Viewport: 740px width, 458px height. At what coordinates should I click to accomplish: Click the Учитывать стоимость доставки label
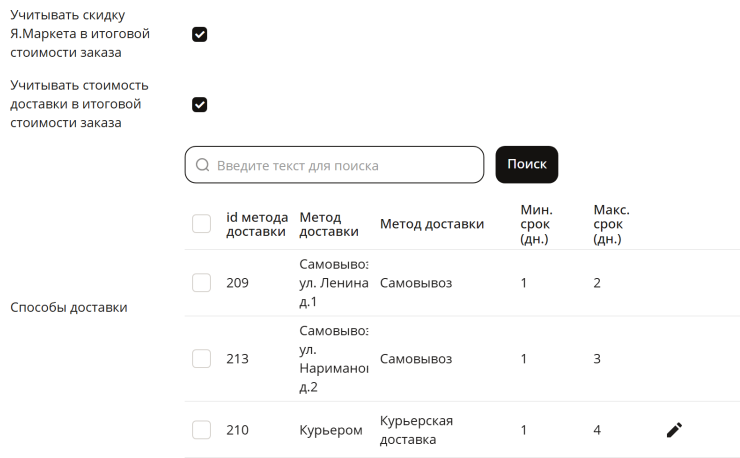[79, 104]
